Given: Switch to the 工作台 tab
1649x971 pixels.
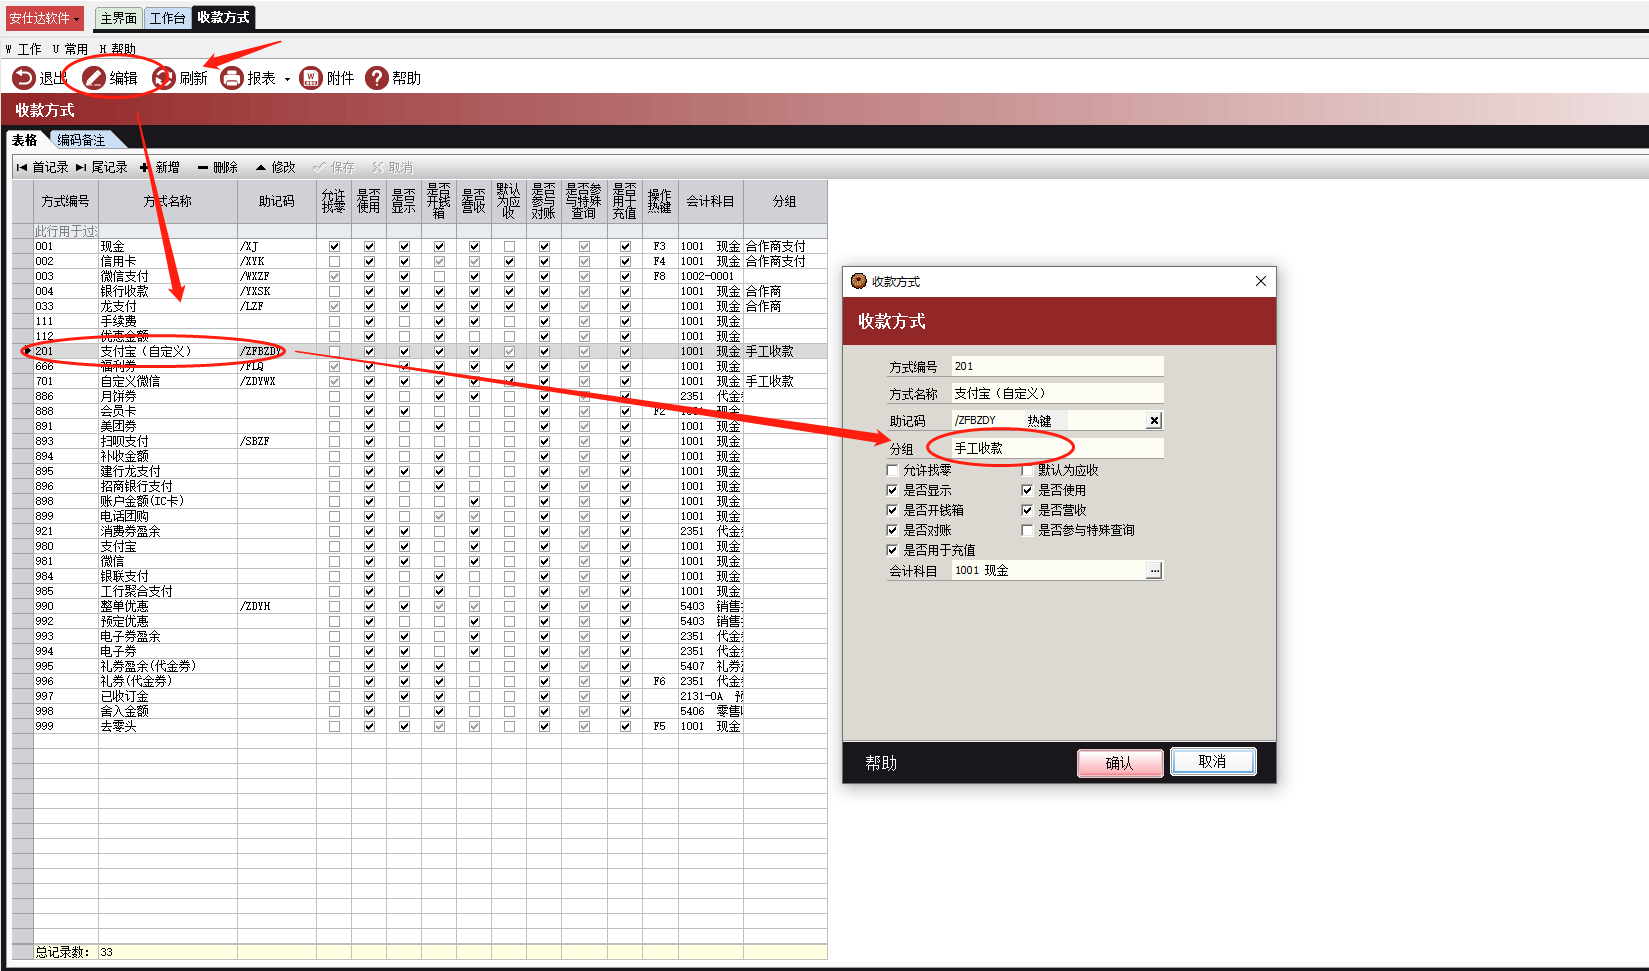Looking at the screenshot, I should point(167,18).
